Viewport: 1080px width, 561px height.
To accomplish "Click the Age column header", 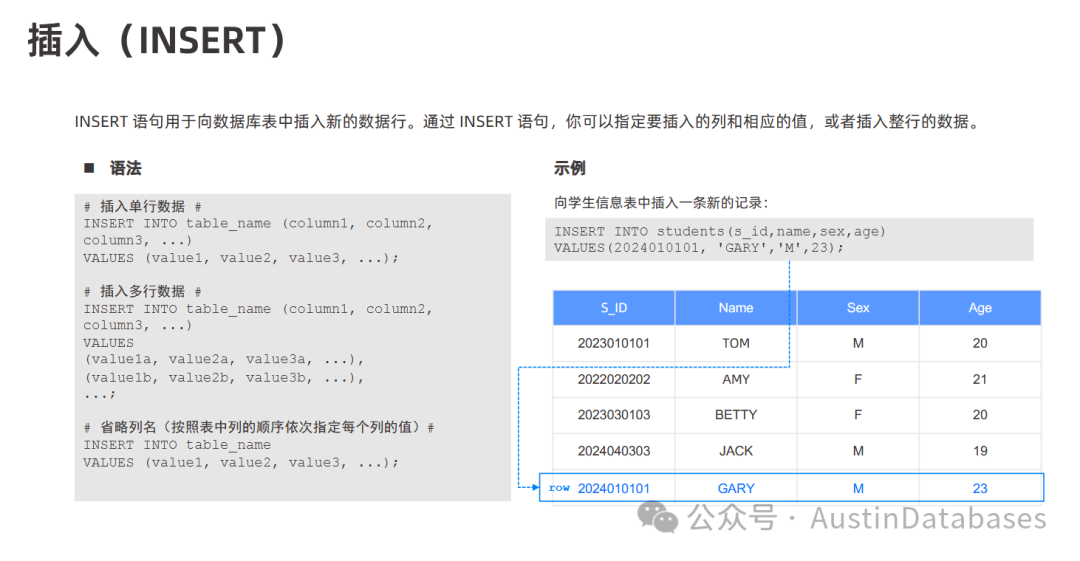I will click(x=979, y=307).
